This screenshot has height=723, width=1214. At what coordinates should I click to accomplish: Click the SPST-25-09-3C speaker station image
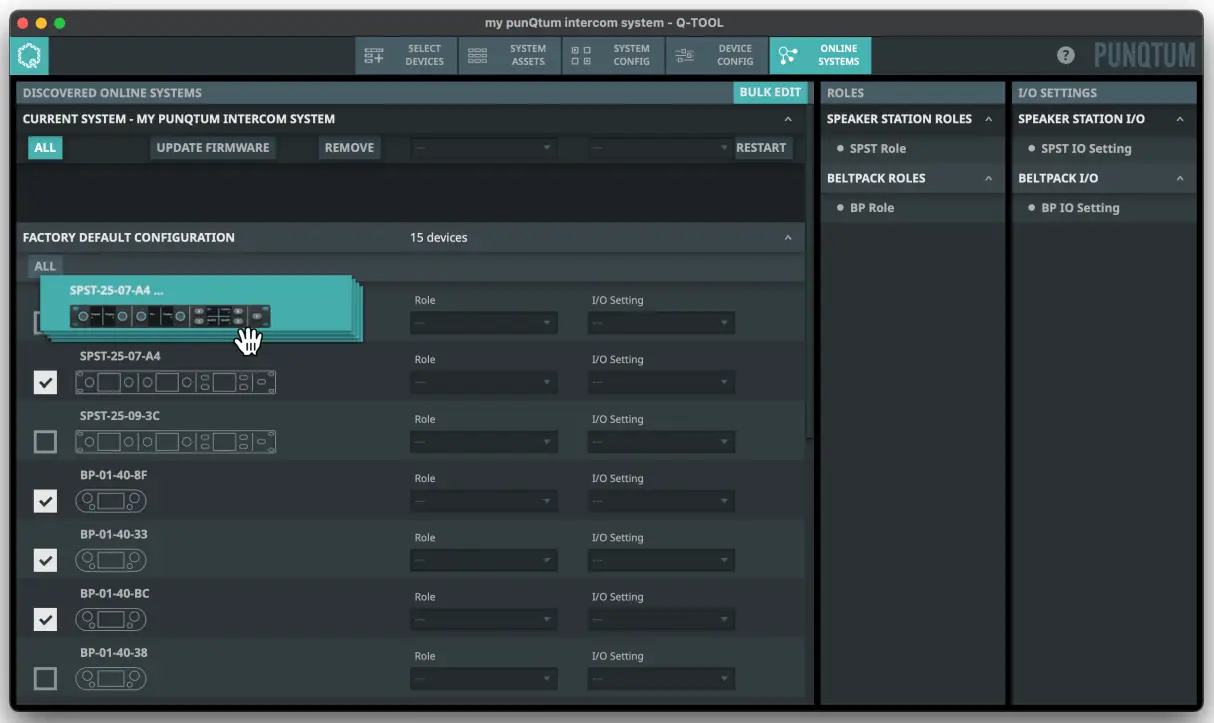pyautogui.click(x=175, y=442)
